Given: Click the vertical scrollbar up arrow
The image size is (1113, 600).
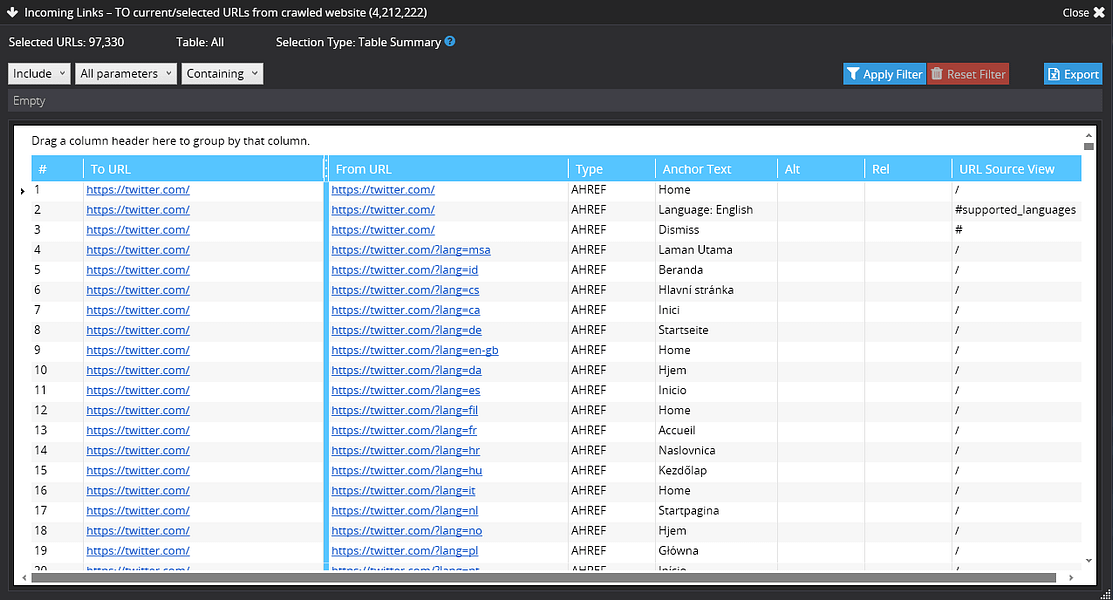Looking at the screenshot, I should pos(1088,135).
